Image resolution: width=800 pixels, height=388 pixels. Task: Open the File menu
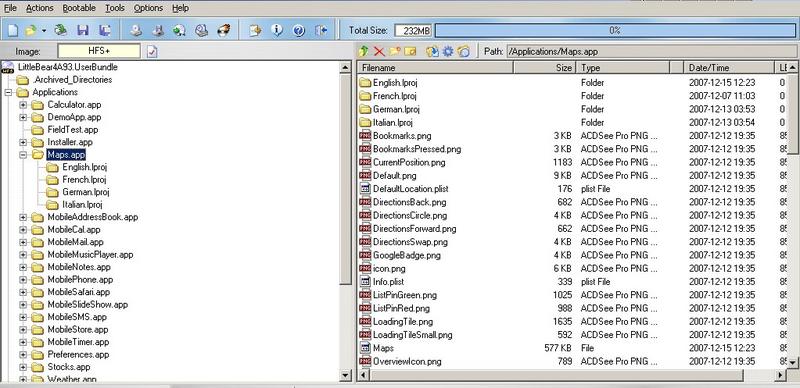[x=10, y=8]
